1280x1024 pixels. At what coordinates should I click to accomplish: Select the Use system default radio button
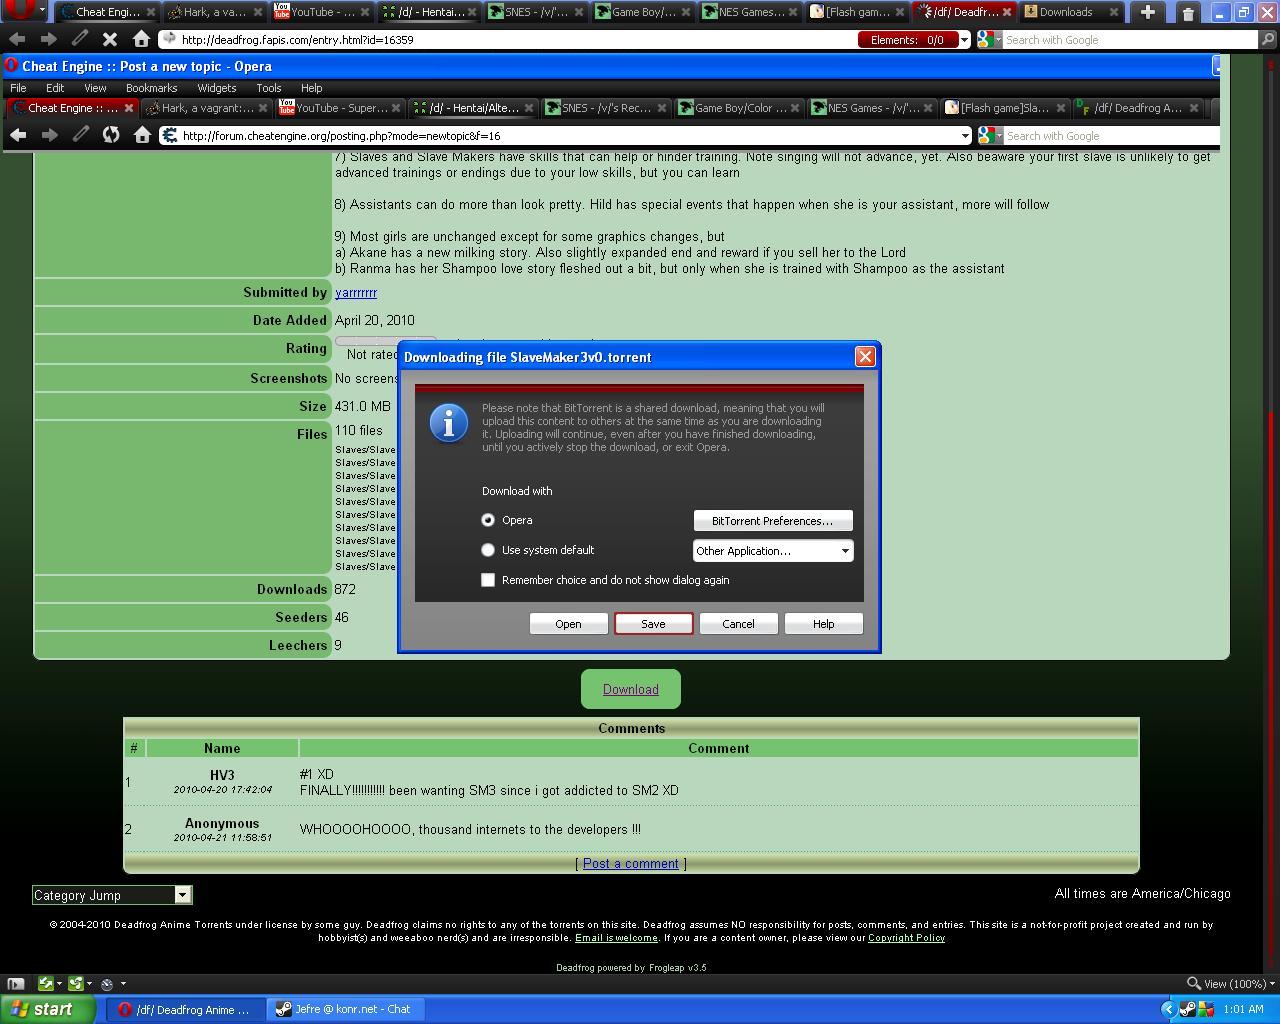coord(488,550)
